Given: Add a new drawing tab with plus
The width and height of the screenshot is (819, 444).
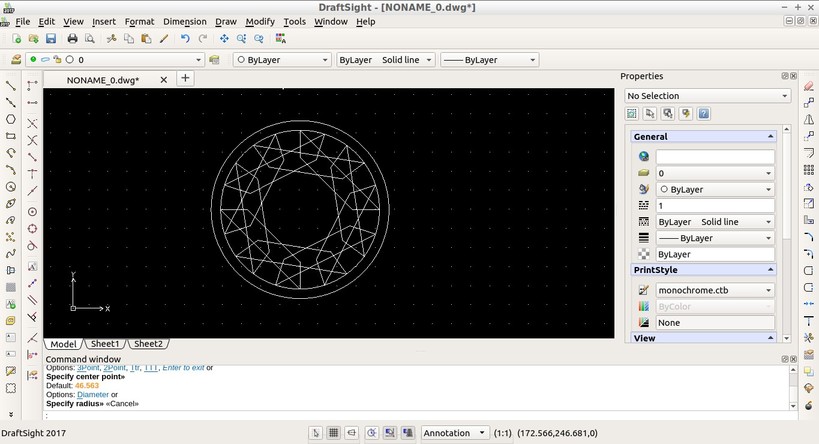Looking at the screenshot, I should (x=185, y=78).
